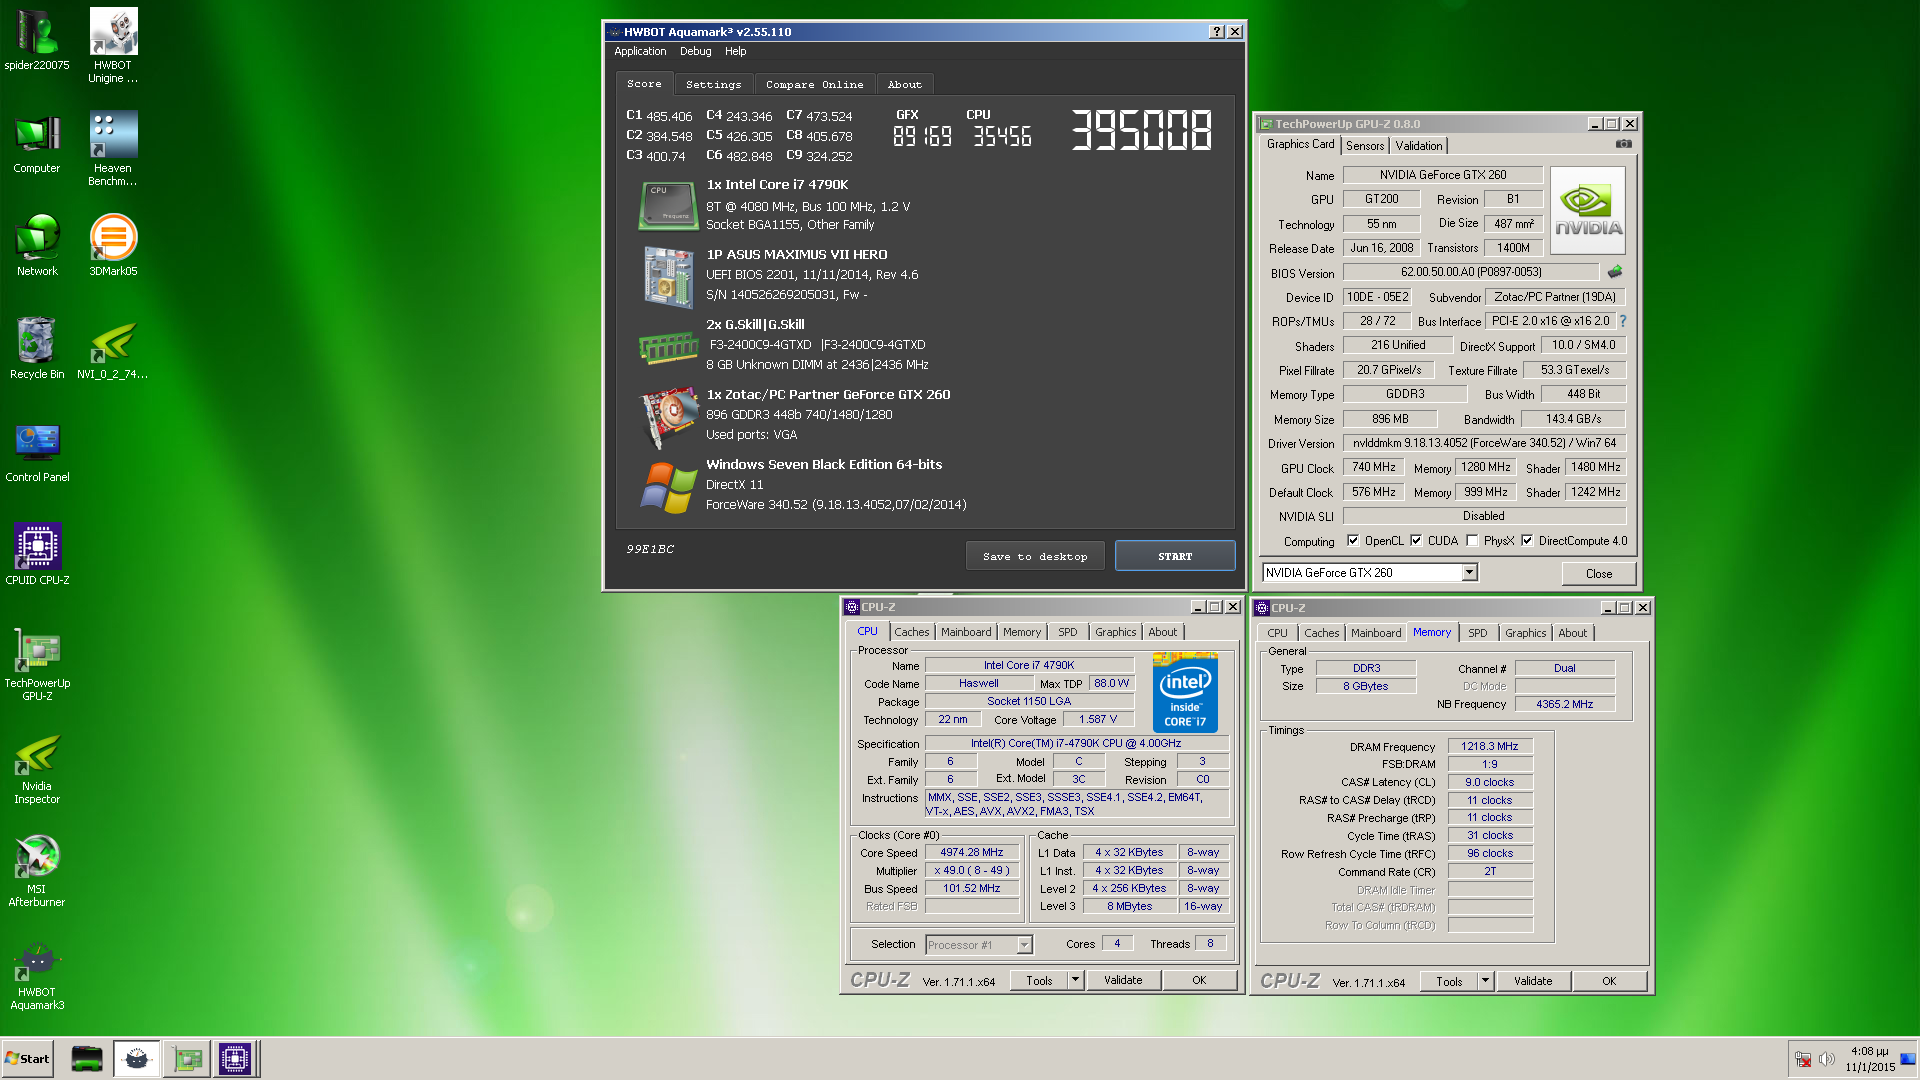Toggle the CUDA checkbox in GPU-Z
The image size is (1920, 1080).
pyautogui.click(x=1416, y=541)
